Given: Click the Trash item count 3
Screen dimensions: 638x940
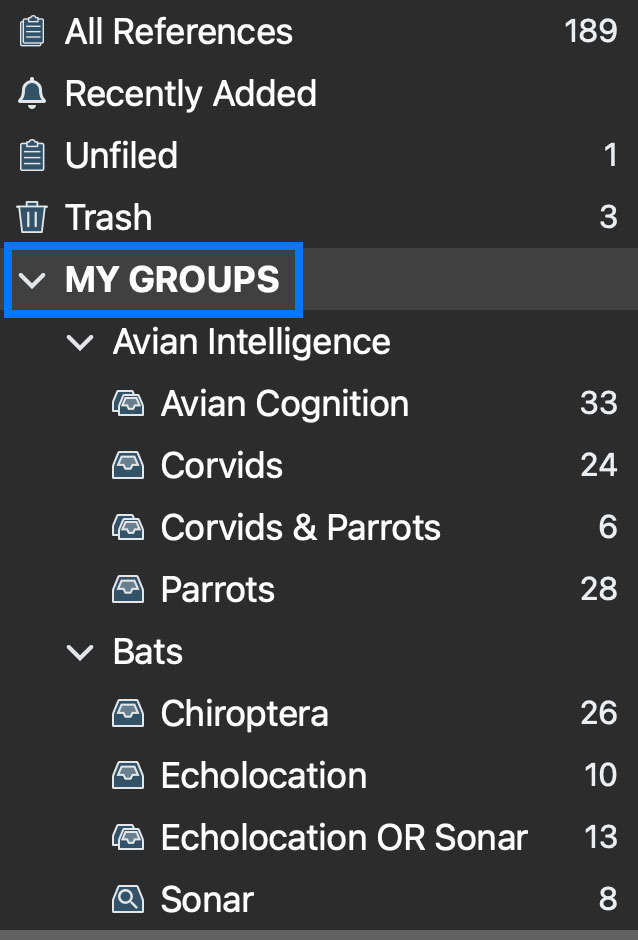Looking at the screenshot, I should [608, 217].
